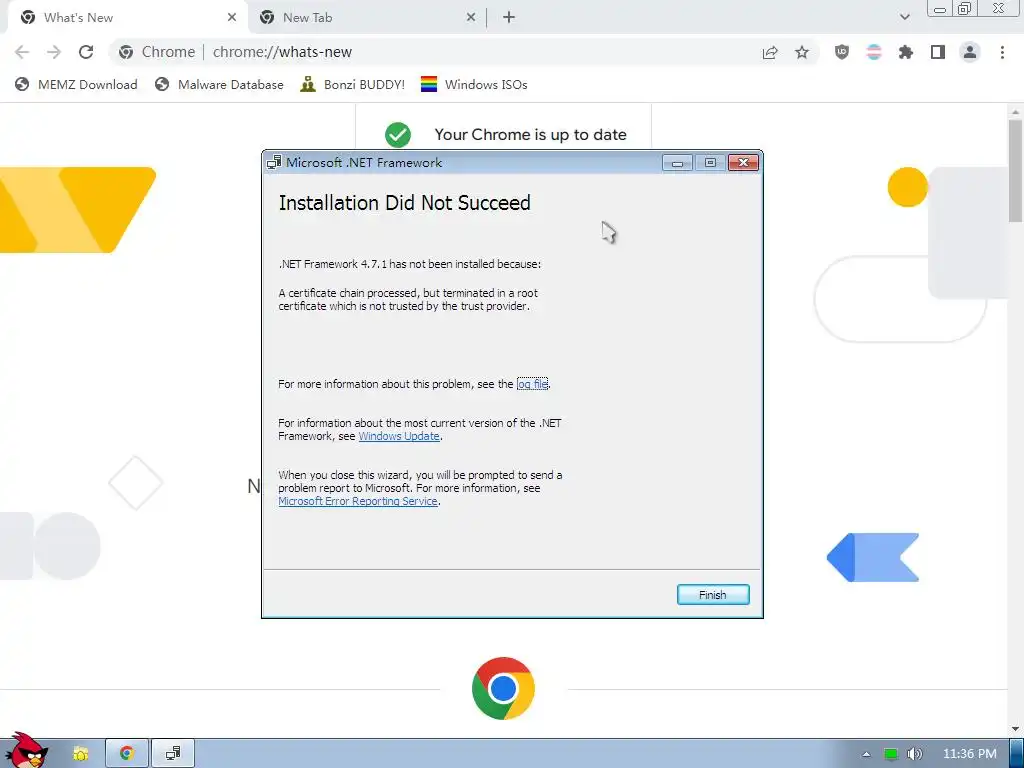Maximize the .NET Framework dialog
This screenshot has width=1024, height=768.
point(710,163)
